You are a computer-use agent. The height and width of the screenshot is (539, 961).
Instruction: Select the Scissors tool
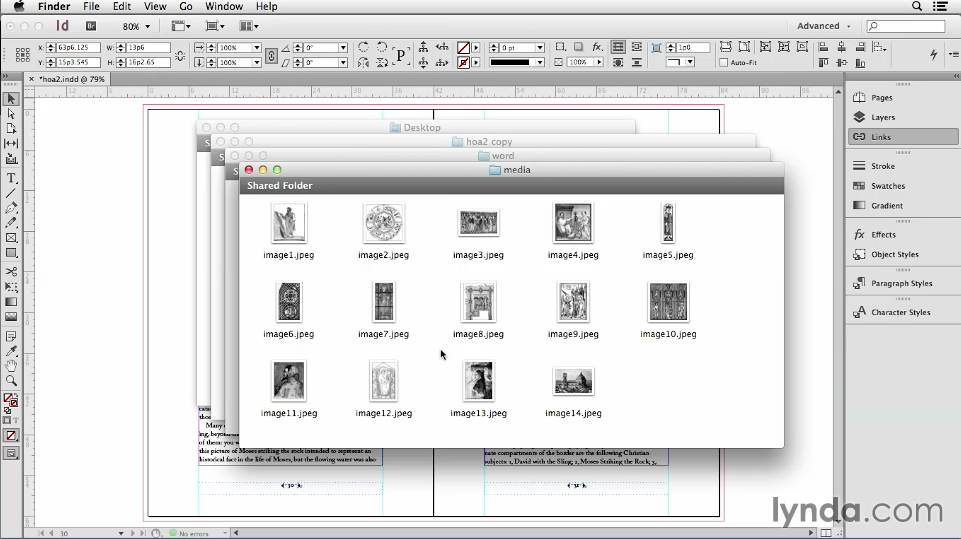point(11,271)
